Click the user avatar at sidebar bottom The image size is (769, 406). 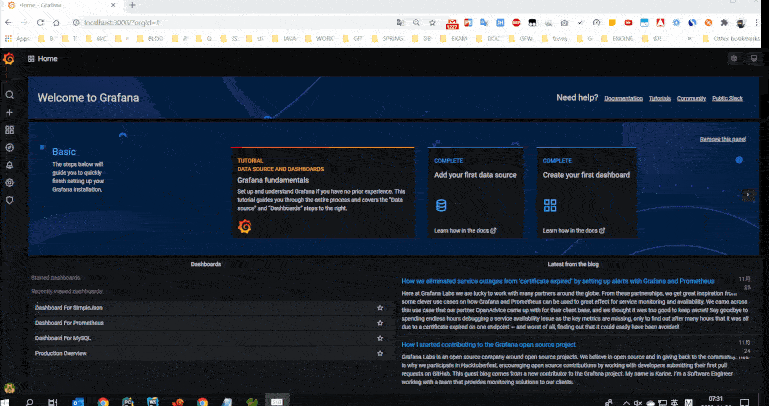point(9,388)
